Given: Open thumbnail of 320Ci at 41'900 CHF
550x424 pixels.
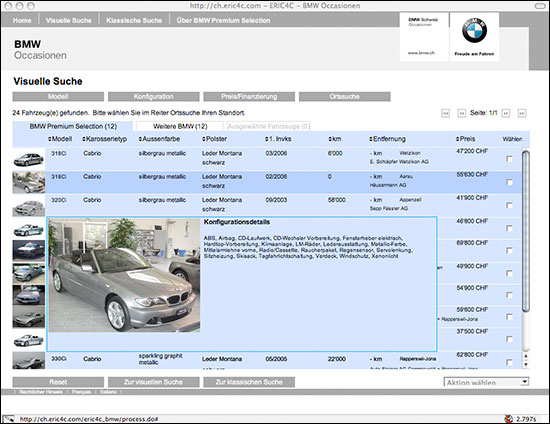Looking at the screenshot, I should tap(29, 207).
